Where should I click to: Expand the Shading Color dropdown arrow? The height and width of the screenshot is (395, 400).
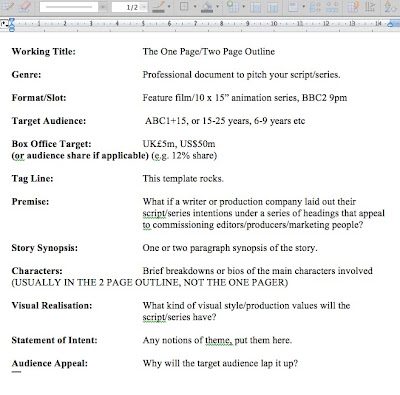click(x=218, y=6)
